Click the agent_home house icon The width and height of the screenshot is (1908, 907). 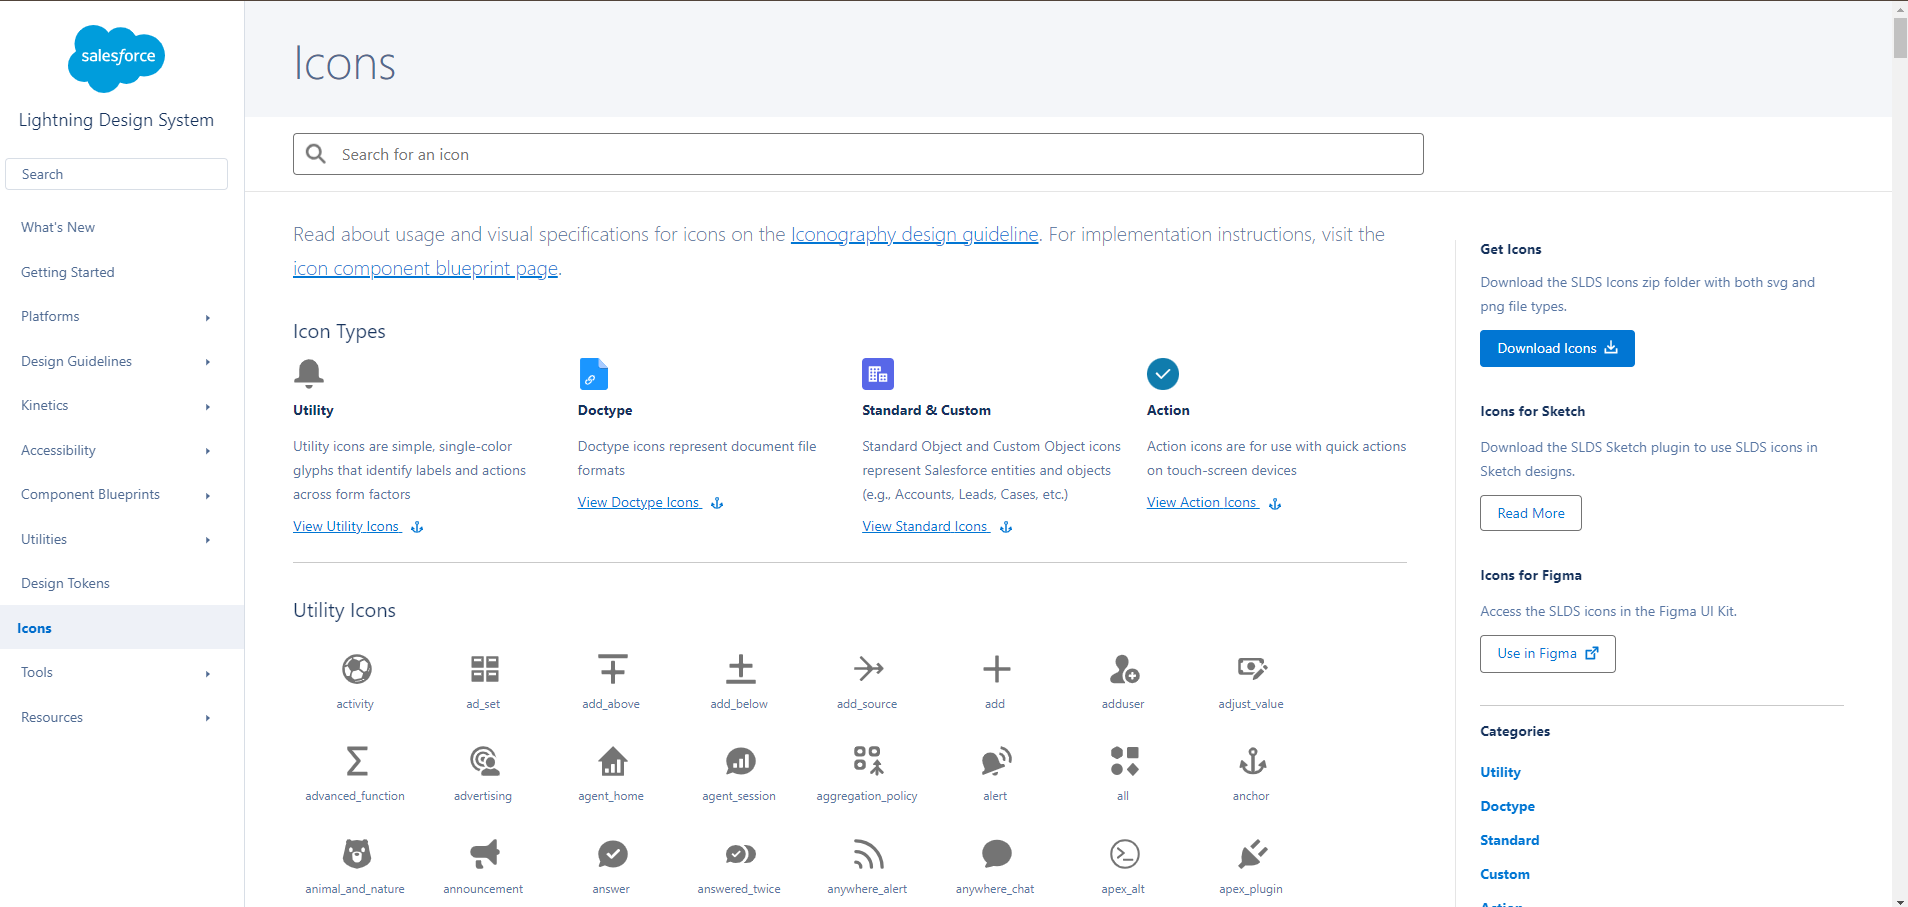click(612, 761)
